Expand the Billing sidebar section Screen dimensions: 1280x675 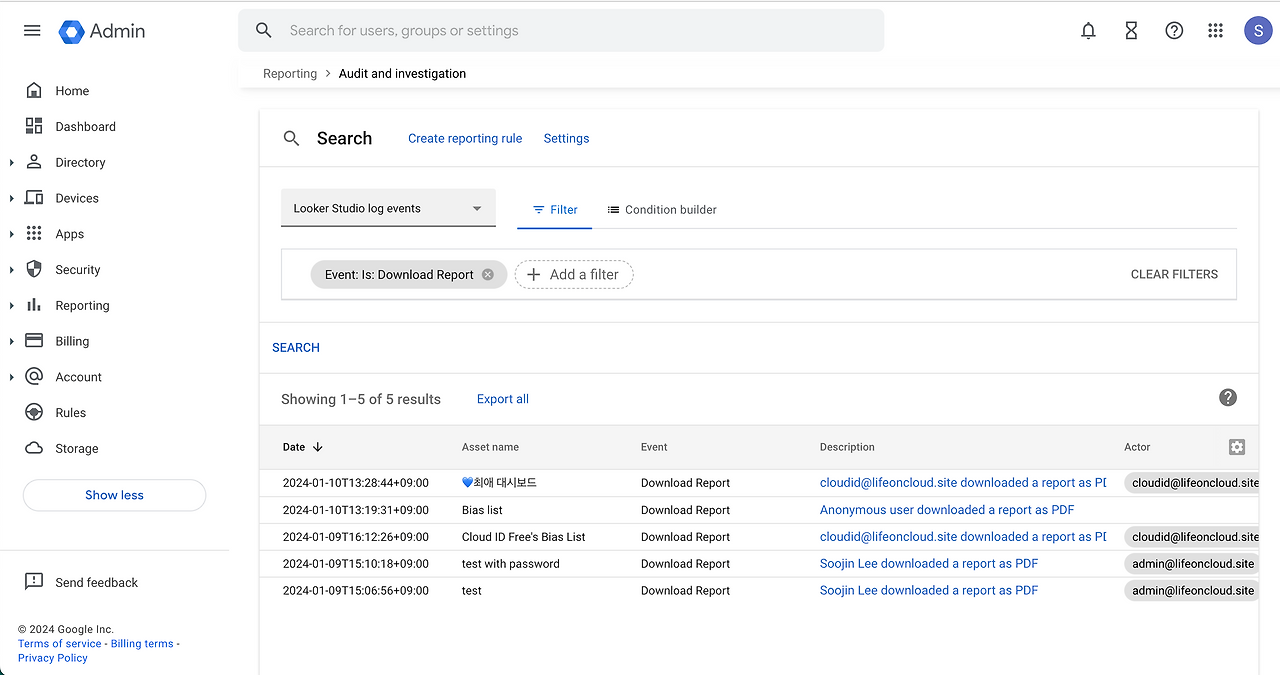(12, 341)
